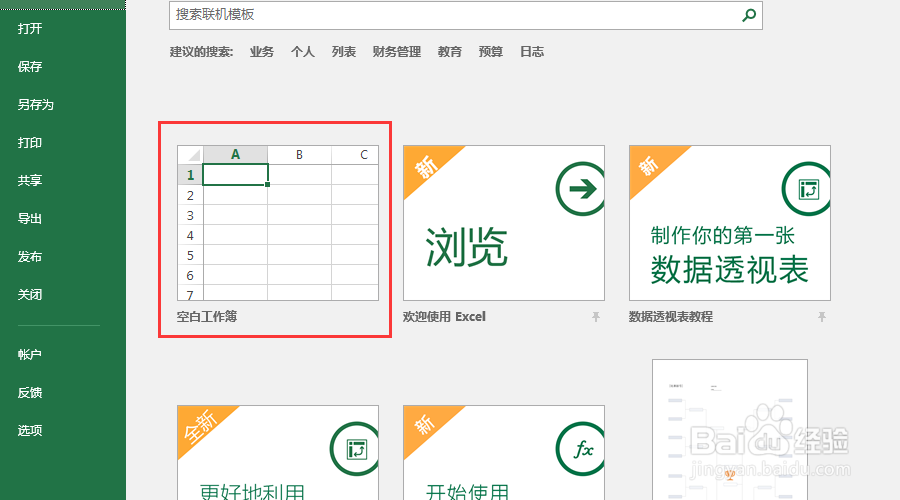Search suggested term 个人

click(x=302, y=52)
